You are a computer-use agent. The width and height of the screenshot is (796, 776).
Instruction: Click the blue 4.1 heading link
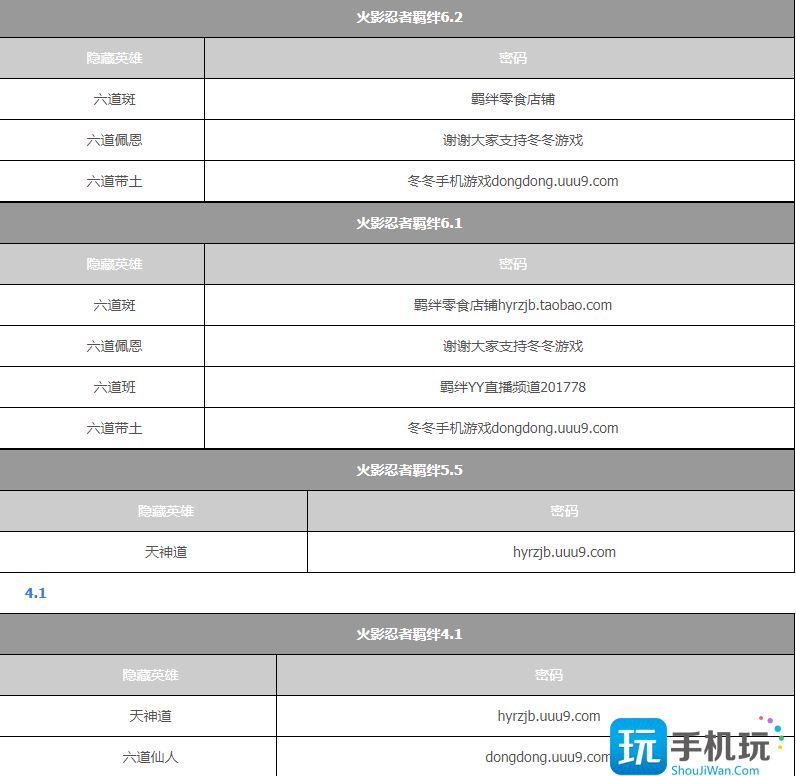pos(36,593)
